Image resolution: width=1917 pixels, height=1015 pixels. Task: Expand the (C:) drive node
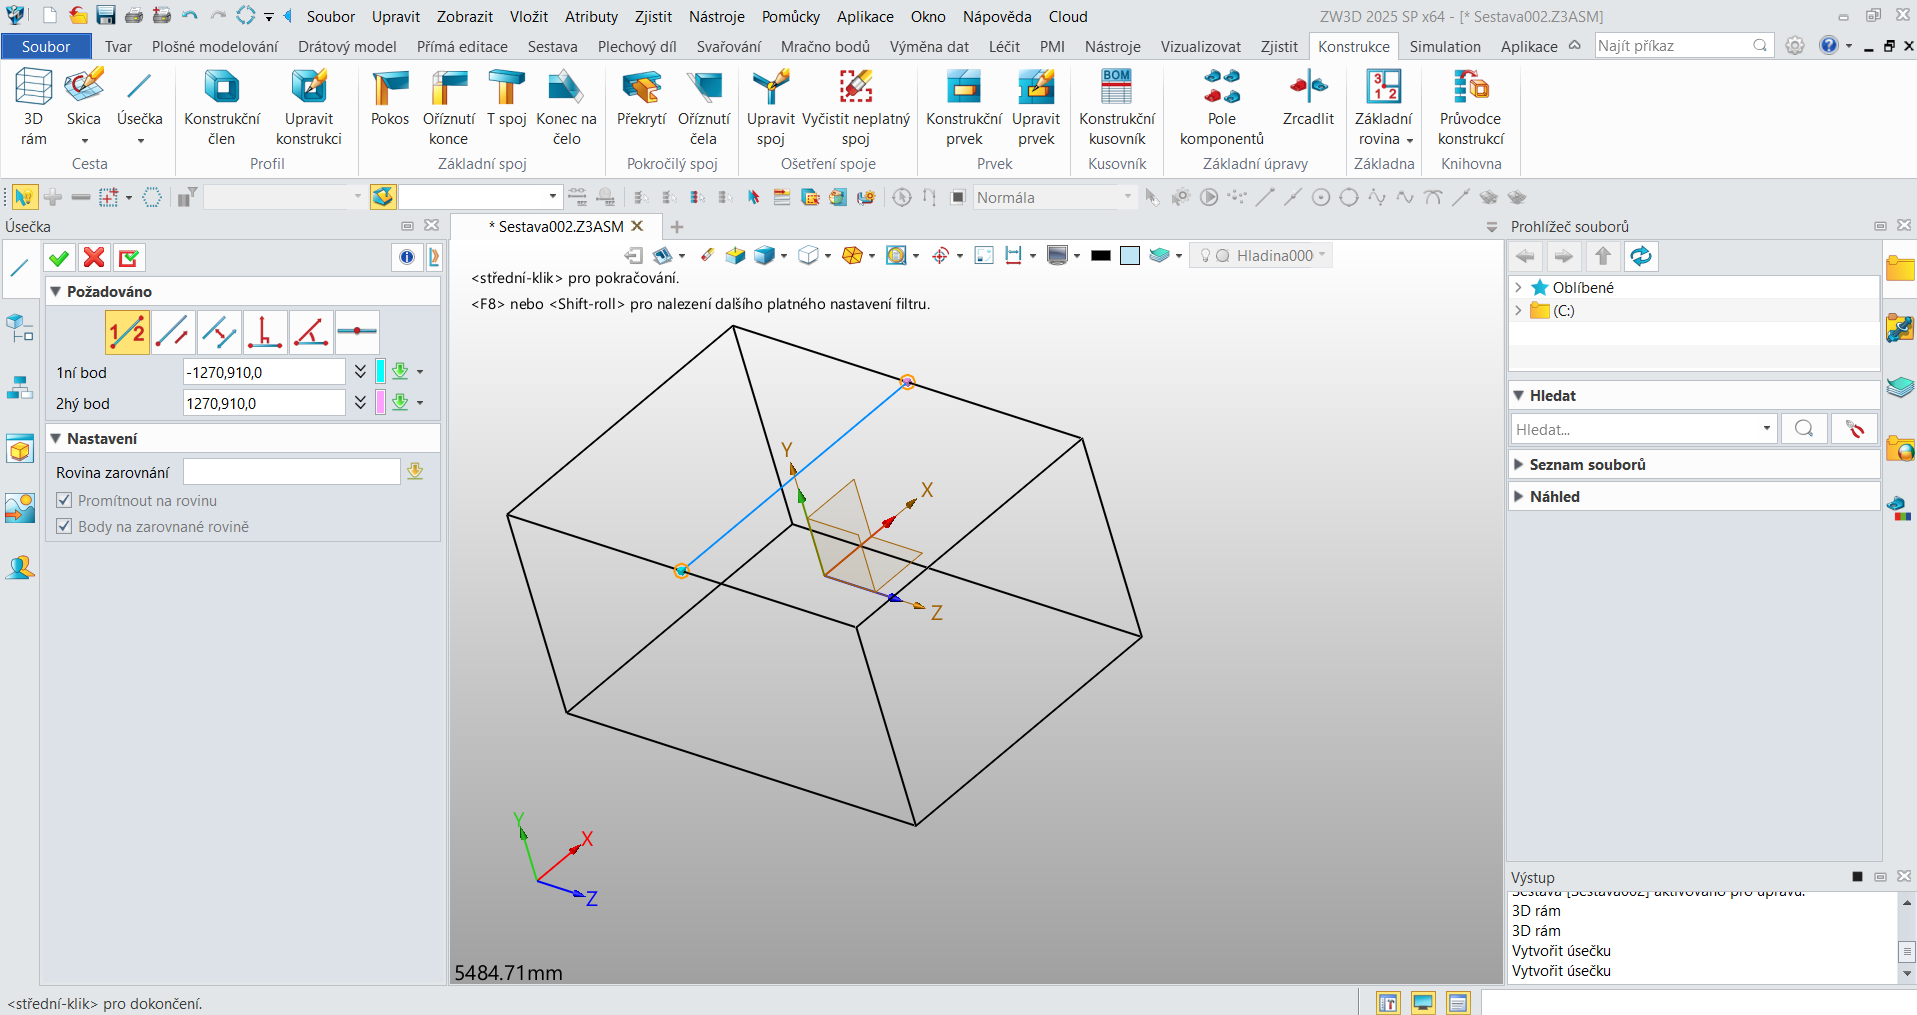(1519, 310)
